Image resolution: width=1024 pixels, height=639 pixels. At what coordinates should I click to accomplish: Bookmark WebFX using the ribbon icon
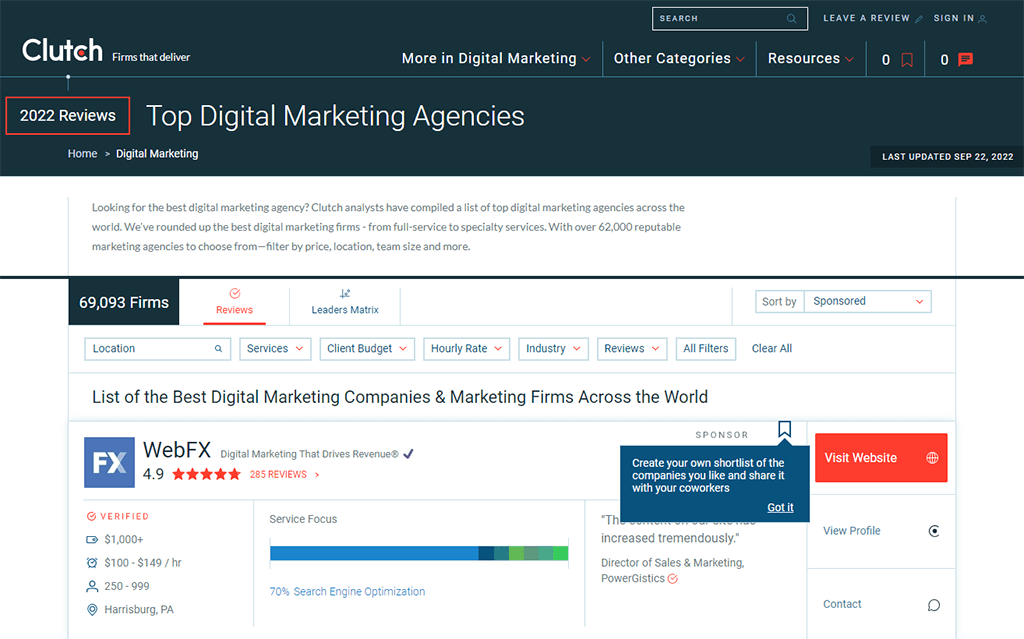[784, 430]
